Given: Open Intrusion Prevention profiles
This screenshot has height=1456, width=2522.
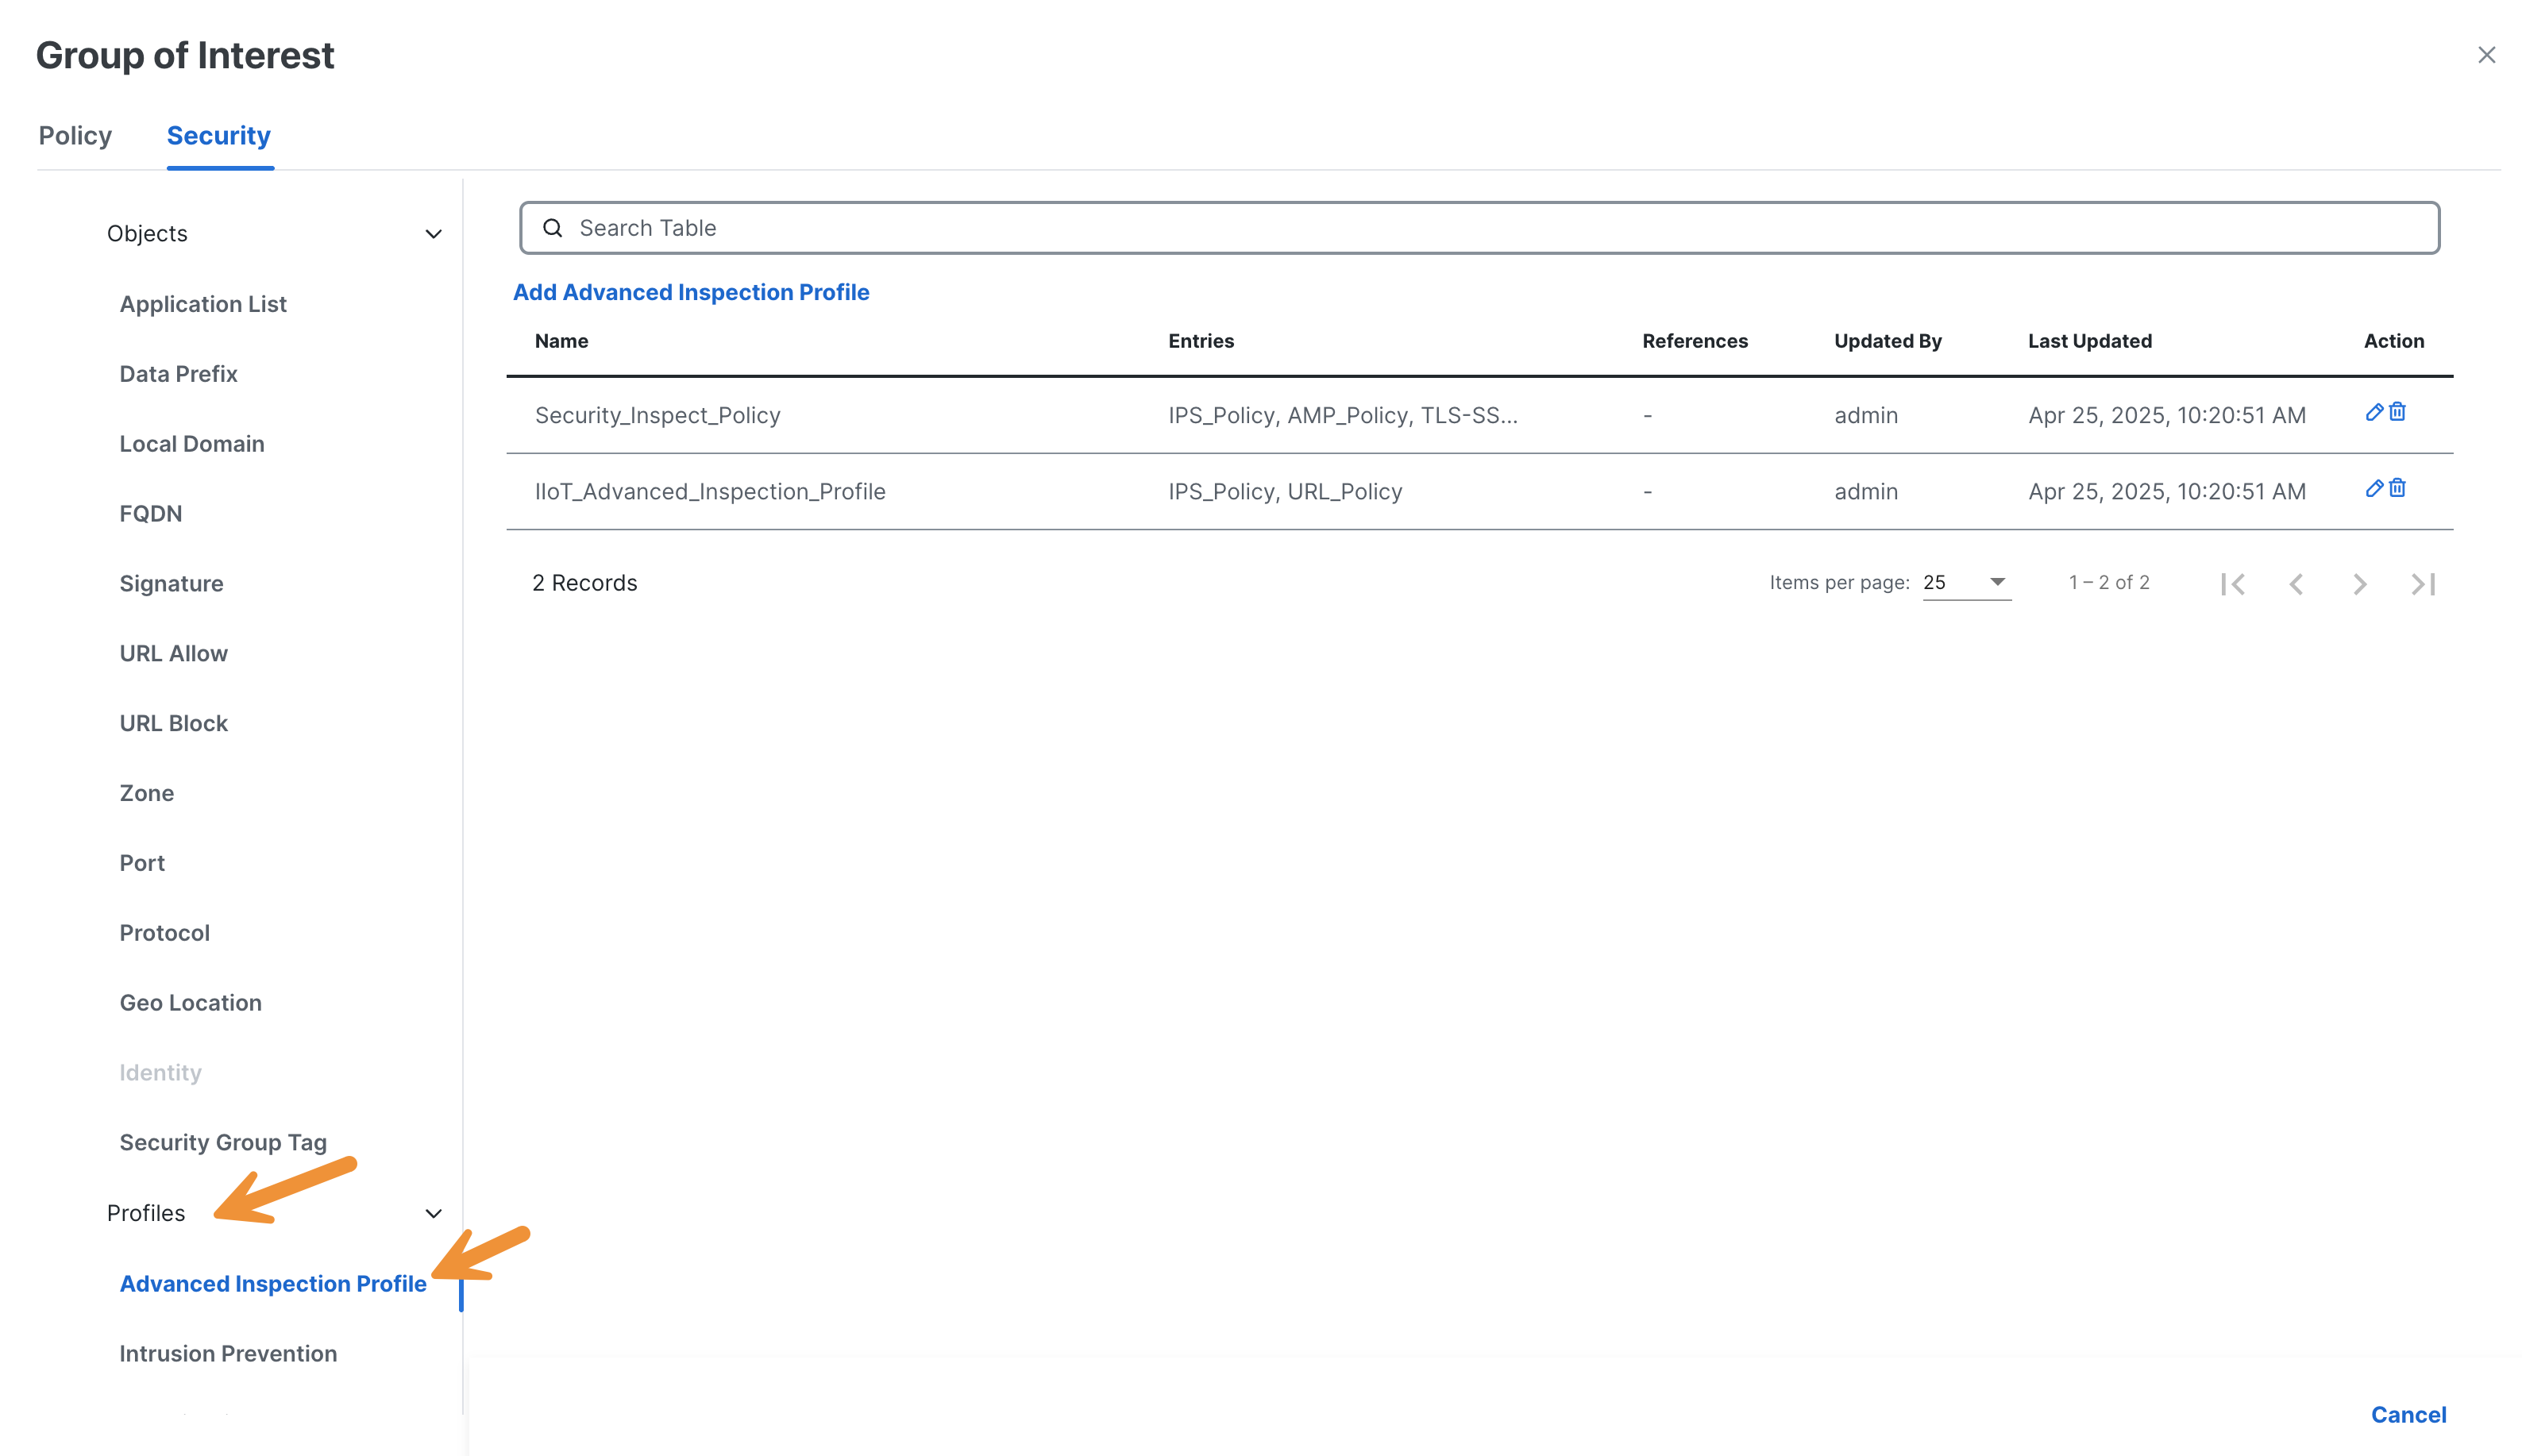Looking at the screenshot, I should coord(228,1354).
